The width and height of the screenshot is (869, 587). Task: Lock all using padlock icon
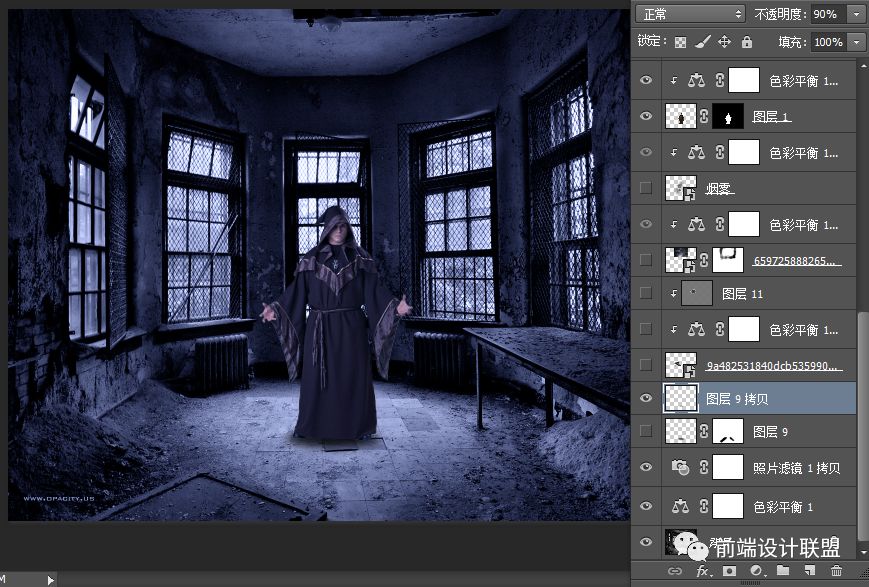pyautogui.click(x=747, y=42)
